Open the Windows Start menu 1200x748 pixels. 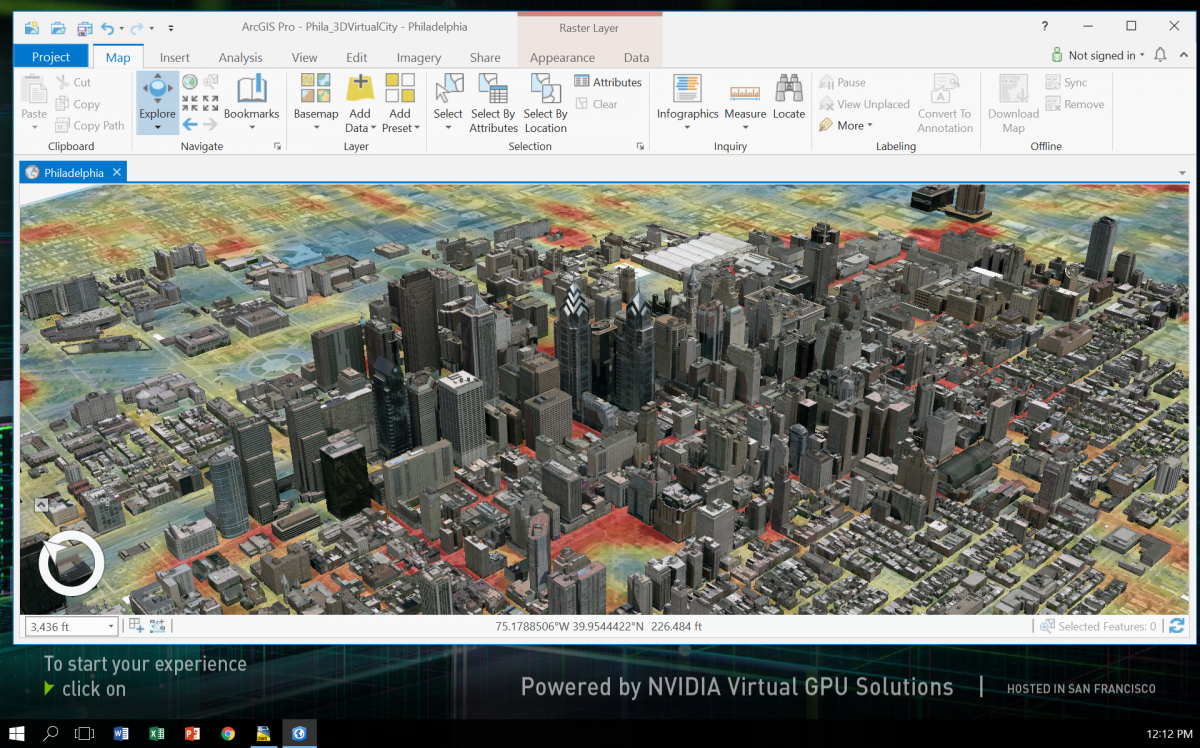(17, 733)
